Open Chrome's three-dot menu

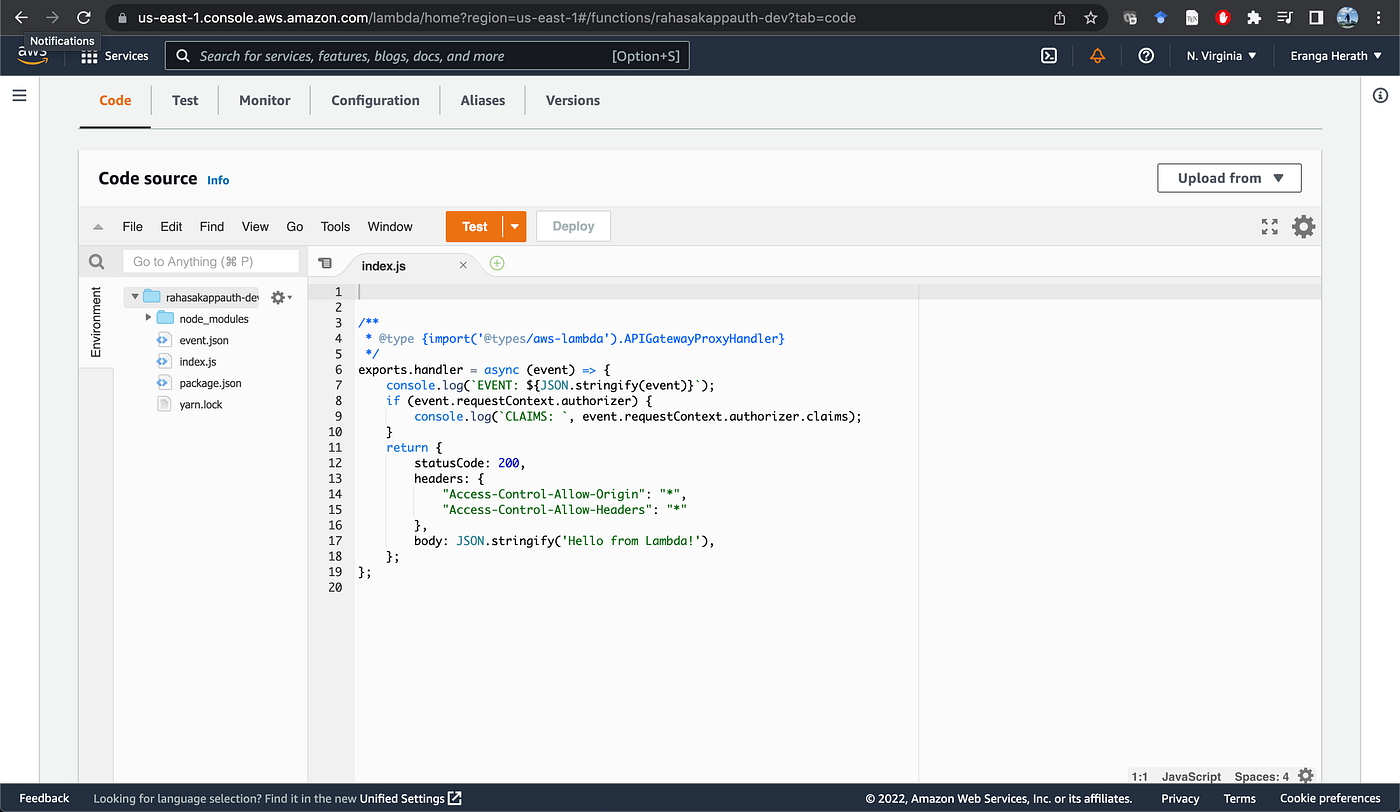tap(1380, 17)
